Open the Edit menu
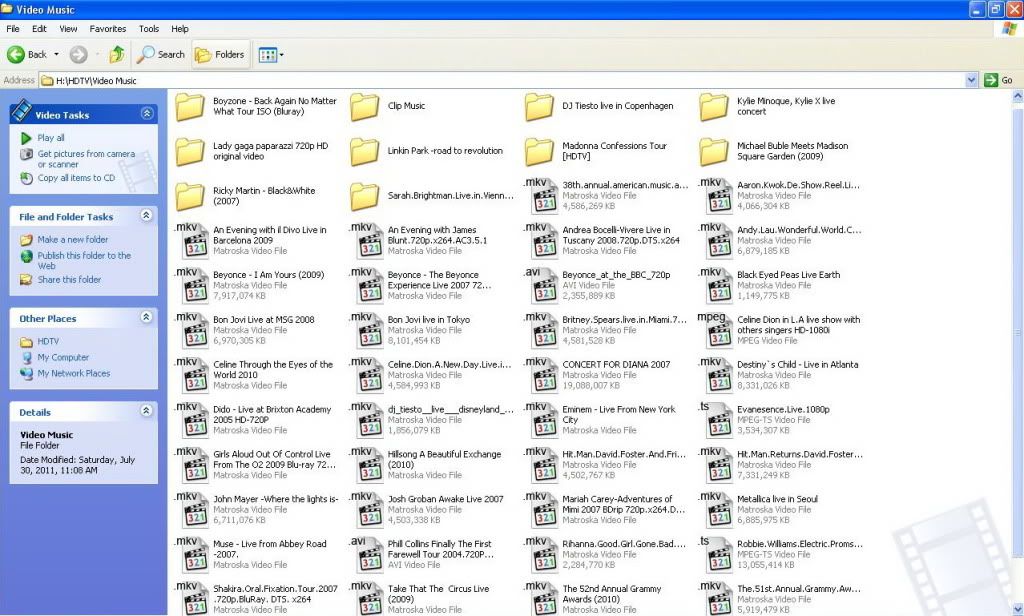This screenshot has height=616, width=1024. [x=39, y=29]
